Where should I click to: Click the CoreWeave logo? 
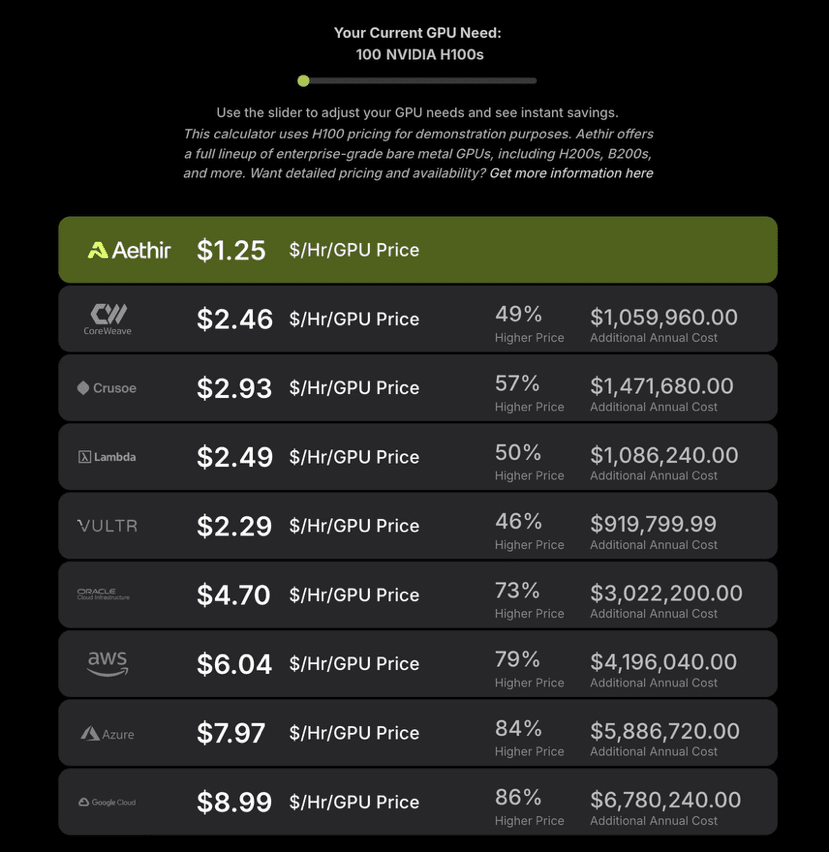coord(108,319)
